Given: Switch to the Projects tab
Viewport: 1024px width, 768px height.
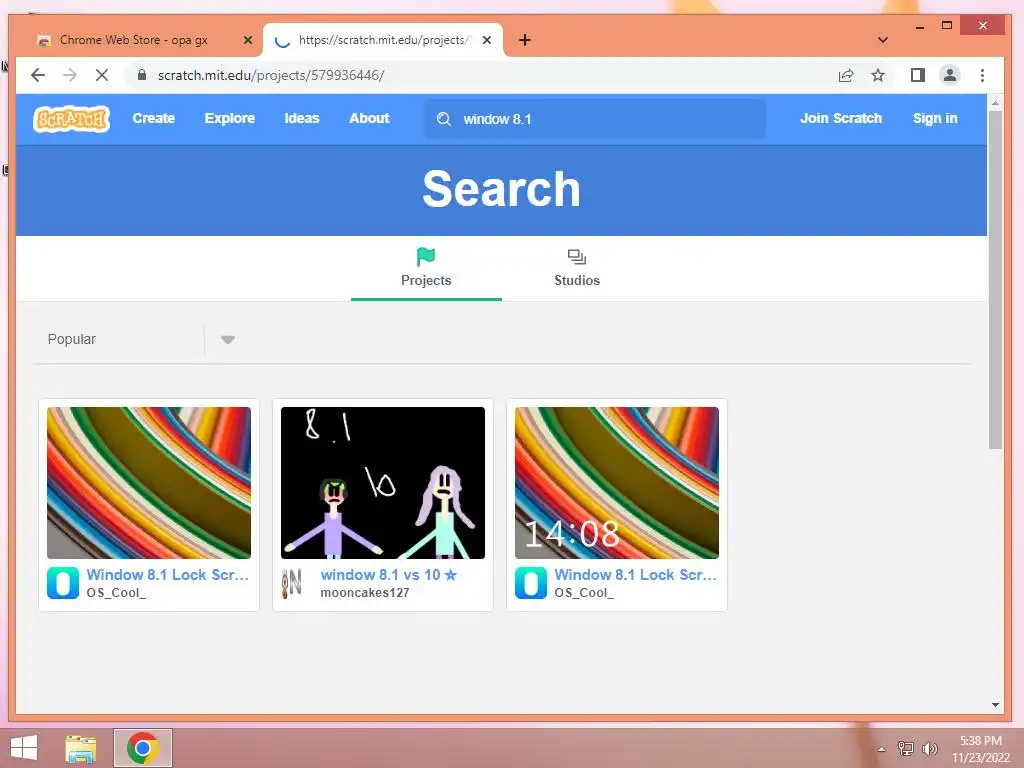Looking at the screenshot, I should click(426, 268).
